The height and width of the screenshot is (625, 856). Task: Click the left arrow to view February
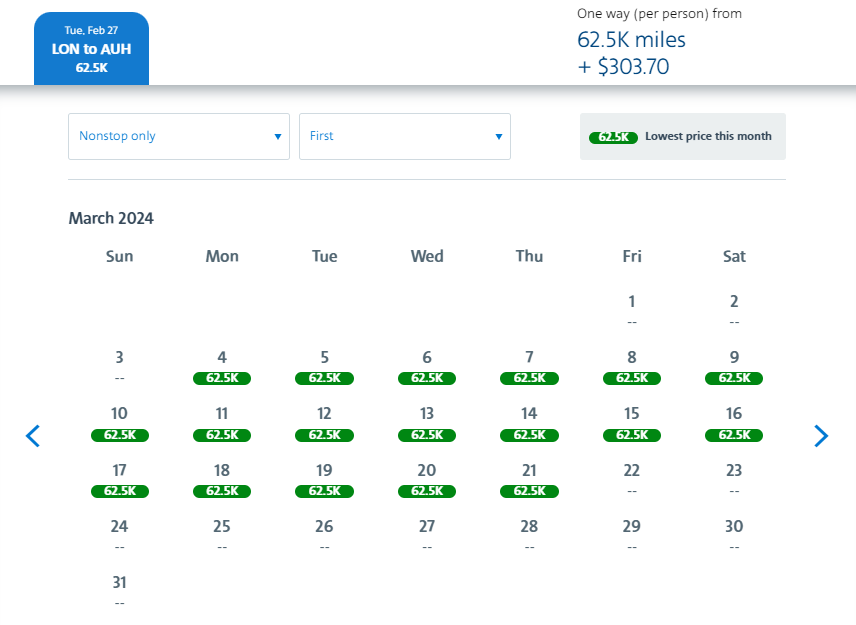click(33, 436)
